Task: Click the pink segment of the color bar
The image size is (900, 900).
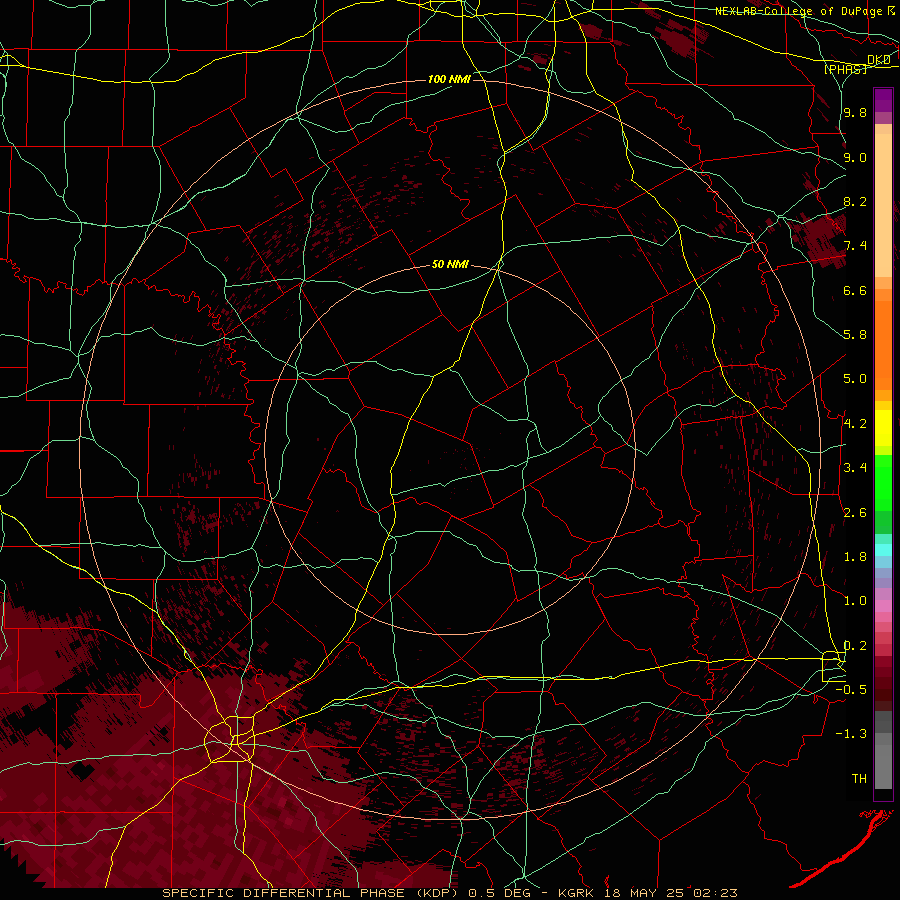Action: click(x=883, y=606)
